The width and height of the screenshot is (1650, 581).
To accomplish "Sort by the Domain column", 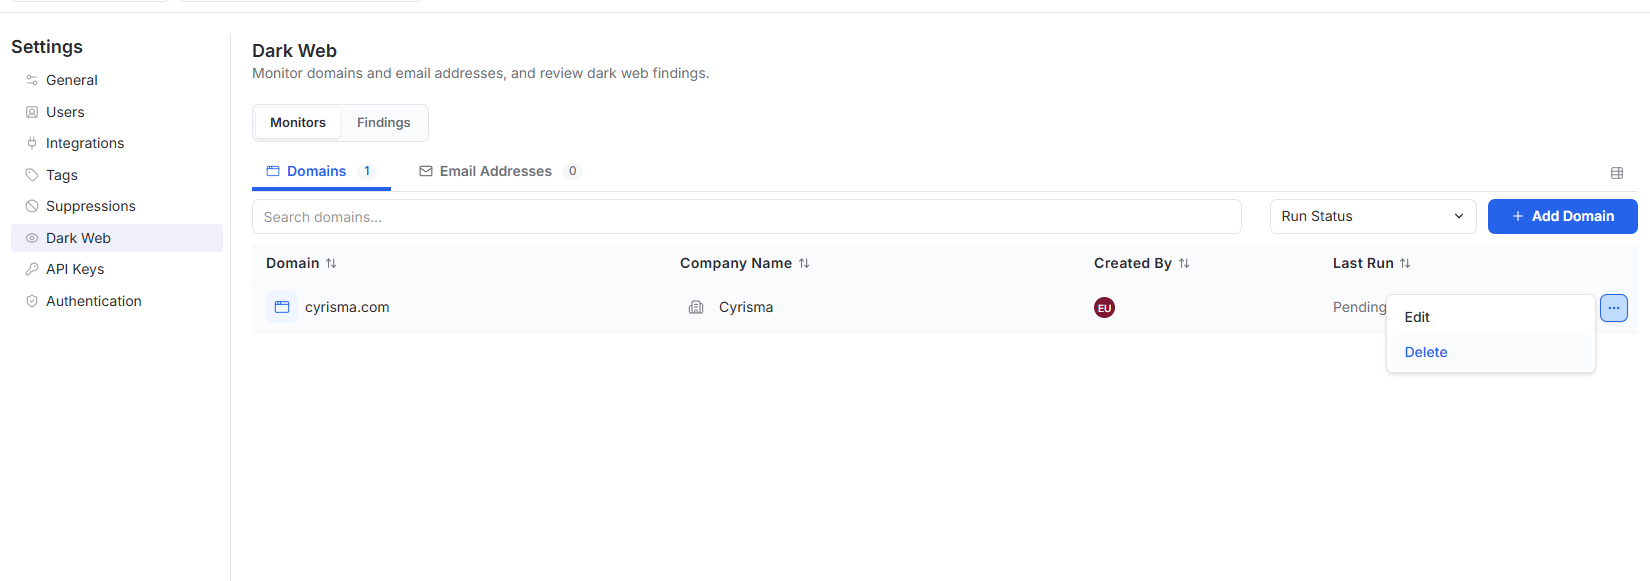I will click(301, 263).
